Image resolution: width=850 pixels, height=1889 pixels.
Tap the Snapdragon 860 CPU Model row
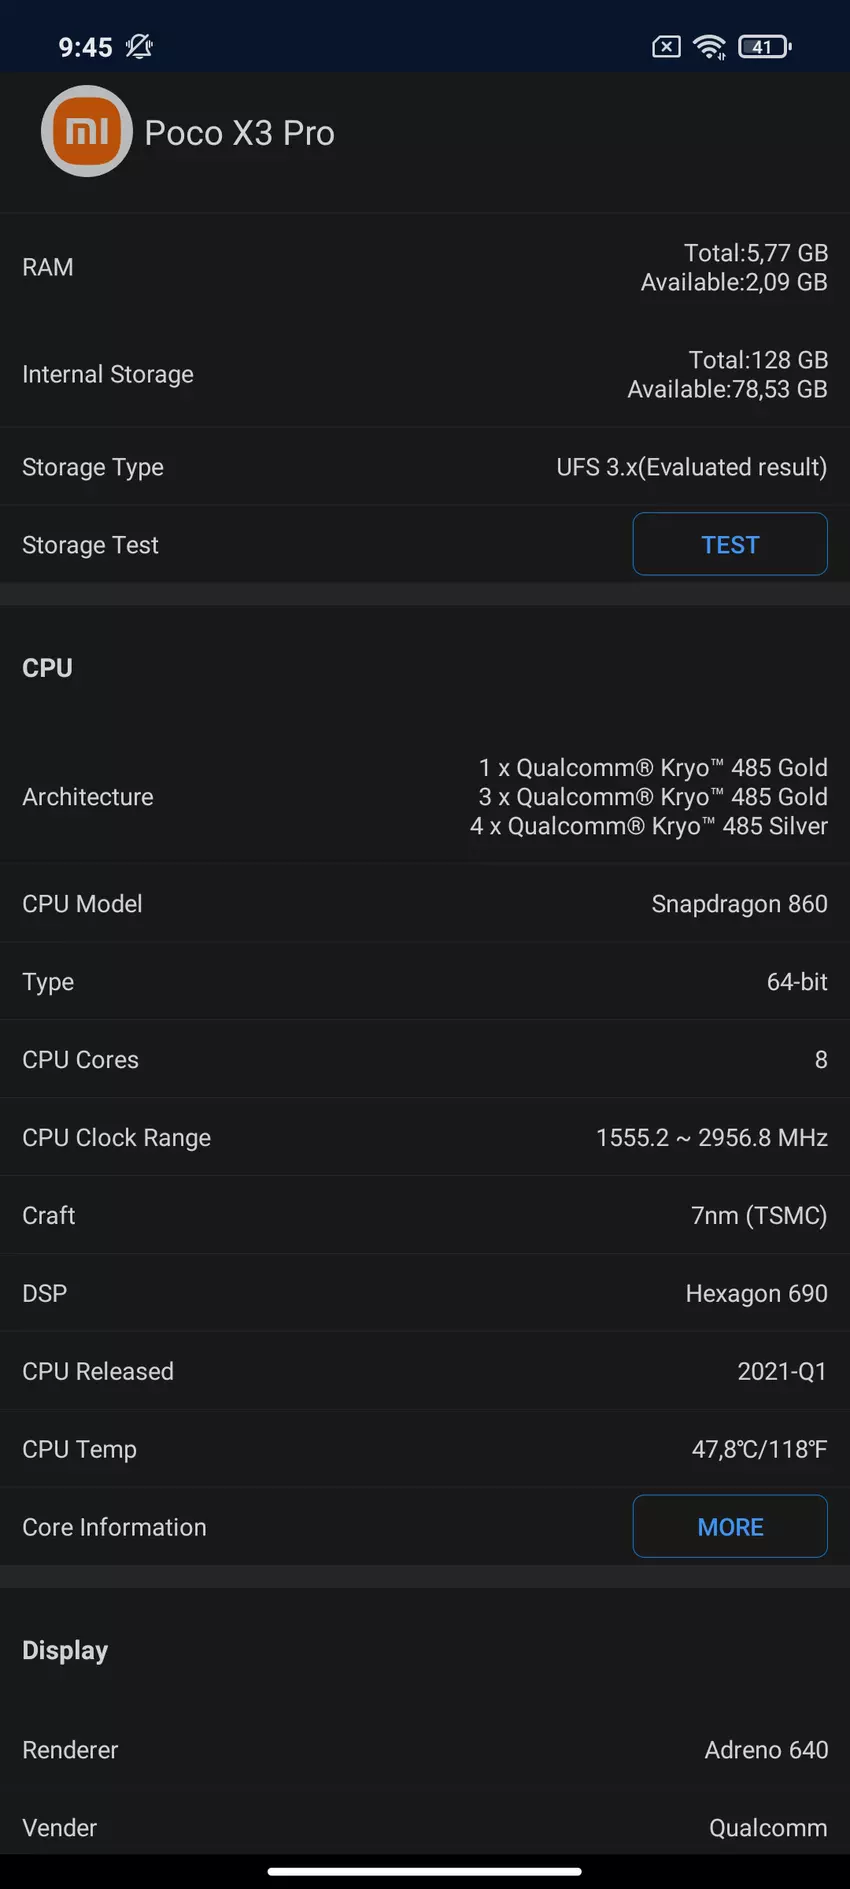point(425,904)
